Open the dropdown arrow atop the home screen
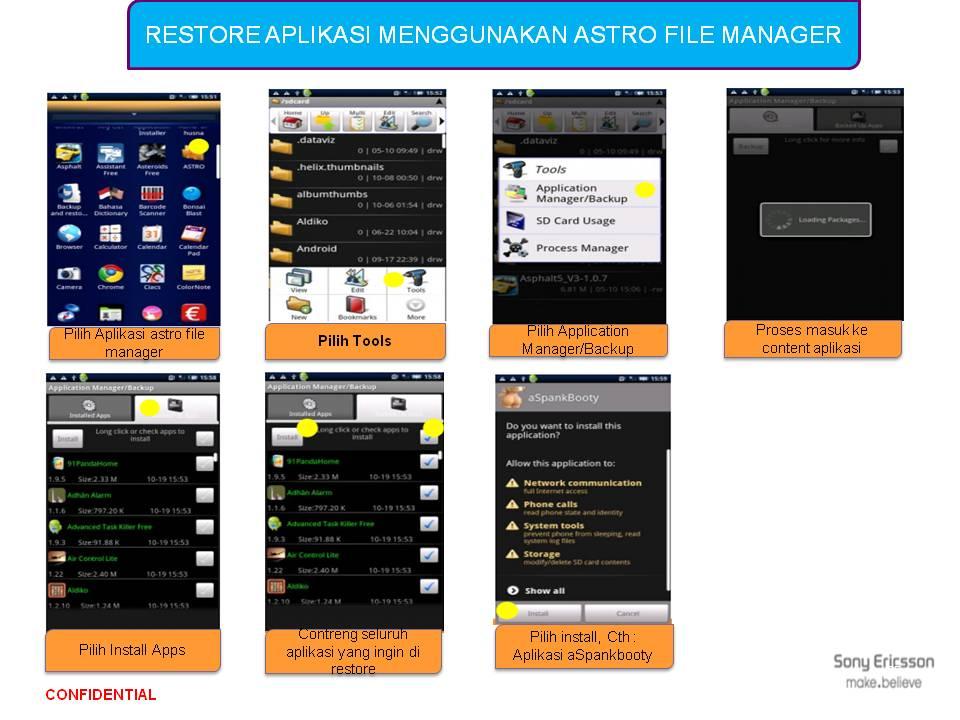 (x=133, y=114)
